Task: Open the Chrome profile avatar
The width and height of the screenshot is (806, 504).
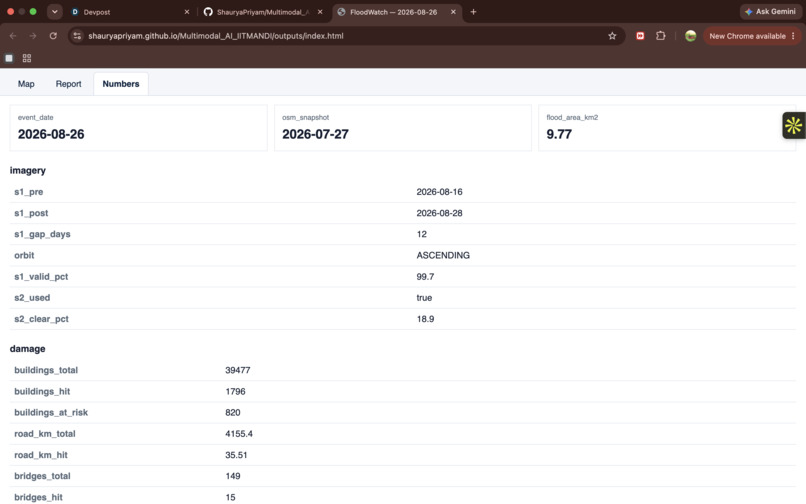Action: click(690, 36)
